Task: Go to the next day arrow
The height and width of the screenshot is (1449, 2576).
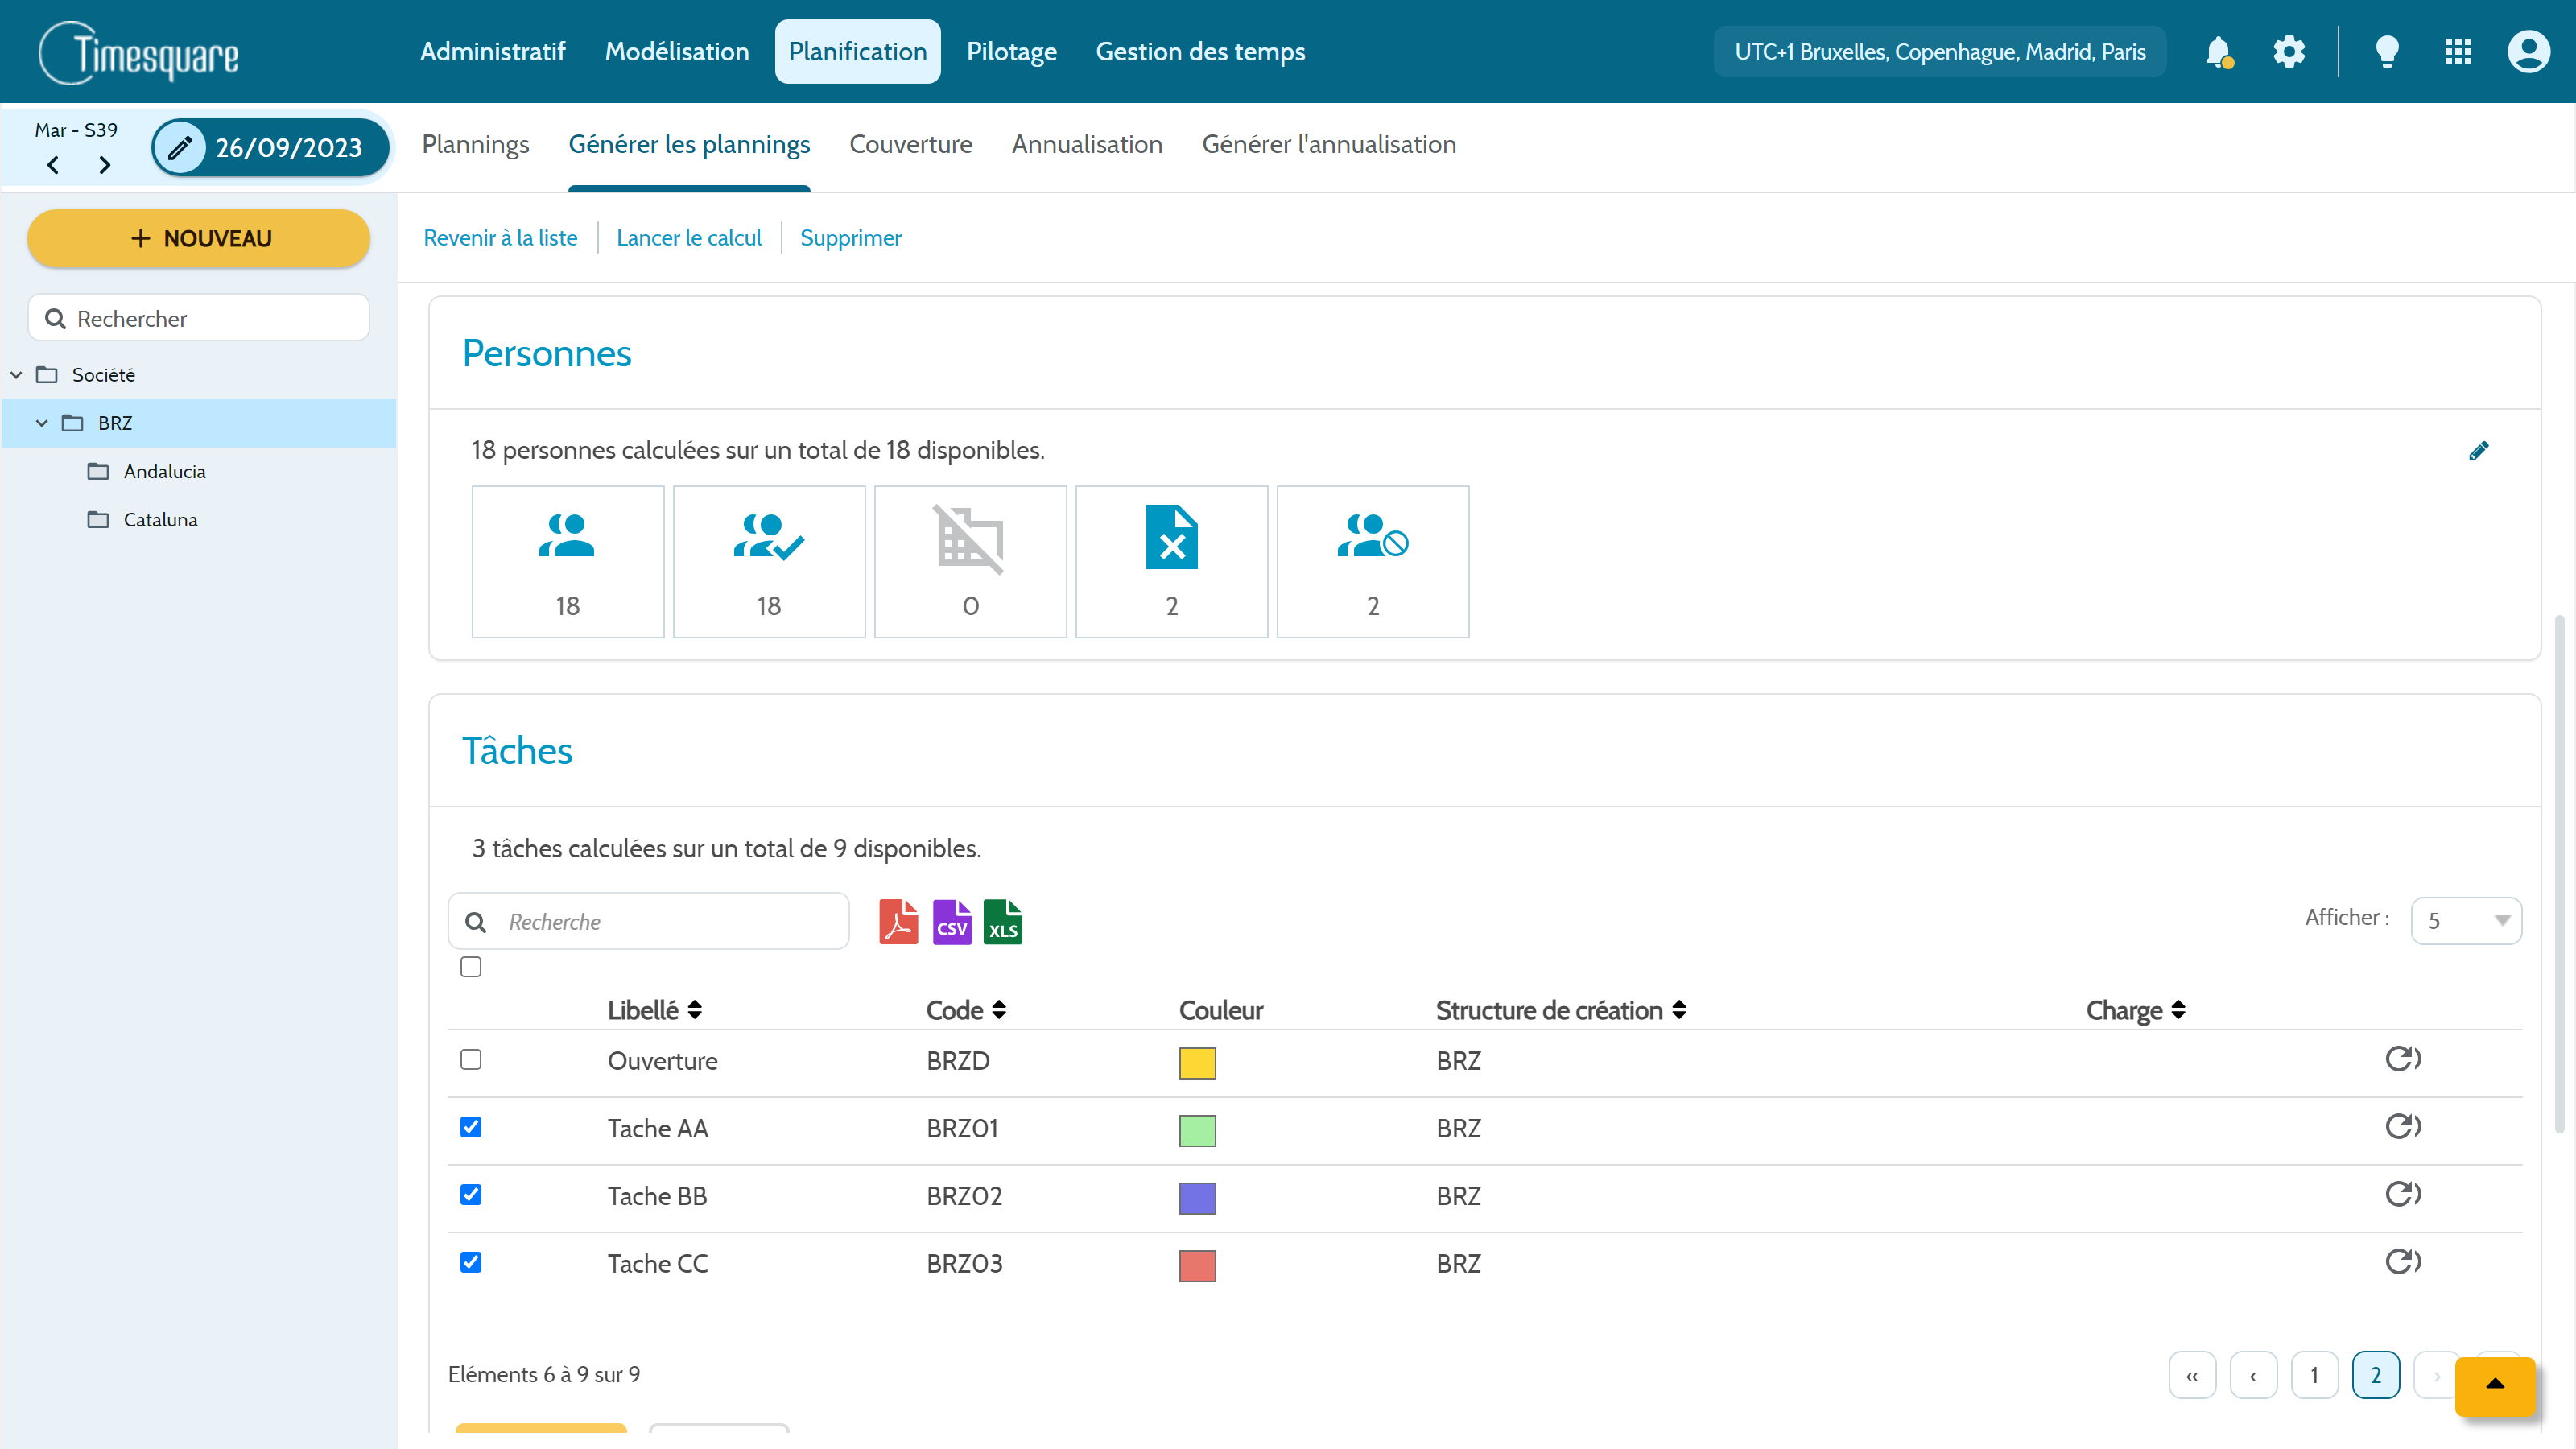Action: coord(105,165)
